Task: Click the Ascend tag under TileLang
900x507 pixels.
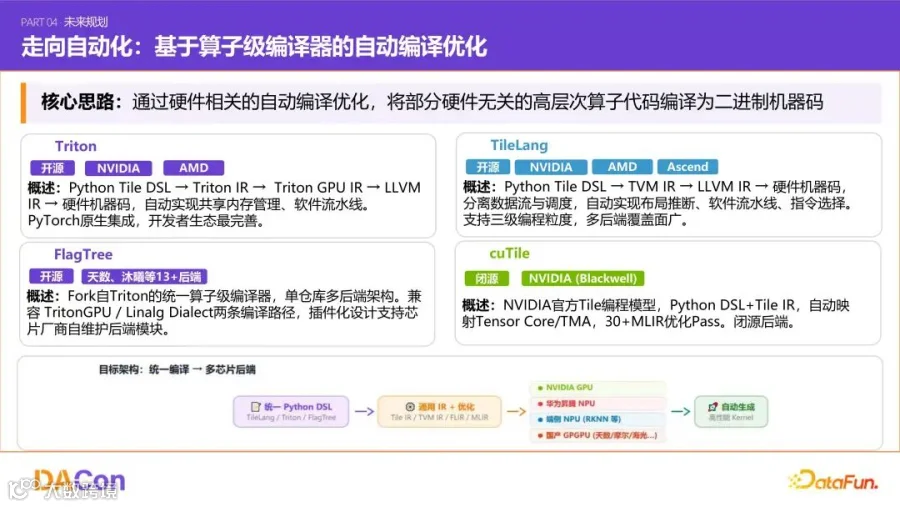Action: [x=688, y=167]
